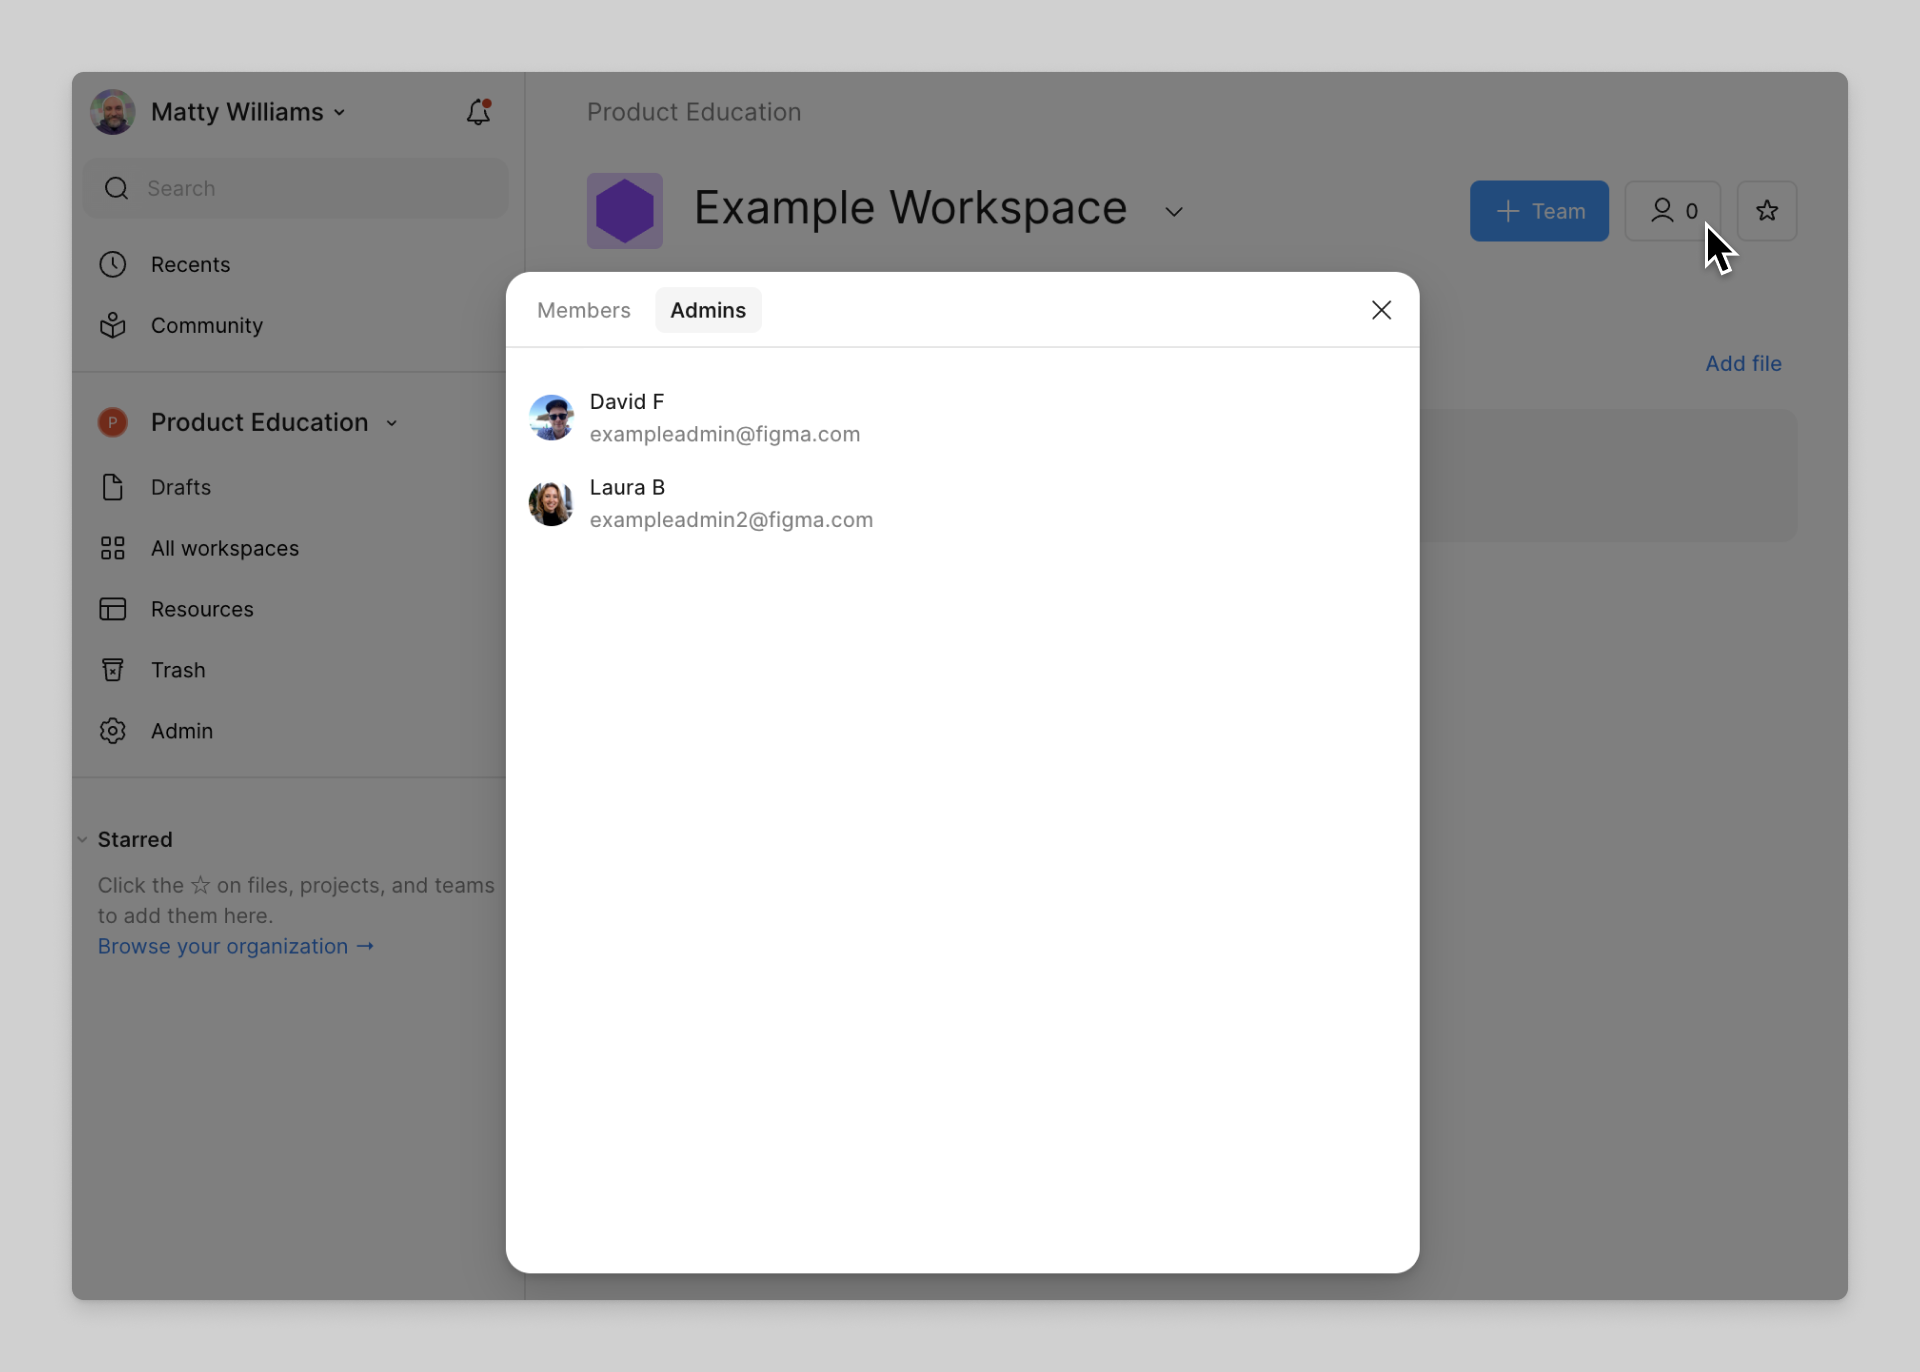Image resolution: width=1920 pixels, height=1372 pixels.
Task: Expand the Product Education org dropdown
Action: click(x=391, y=424)
